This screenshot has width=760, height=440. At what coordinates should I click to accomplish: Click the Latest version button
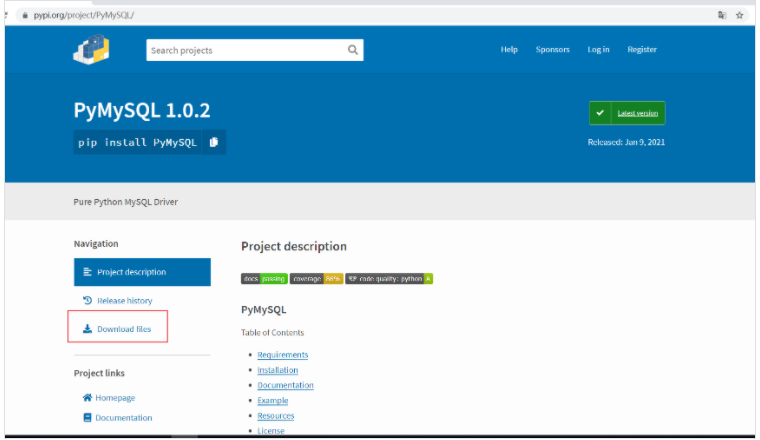coord(627,113)
